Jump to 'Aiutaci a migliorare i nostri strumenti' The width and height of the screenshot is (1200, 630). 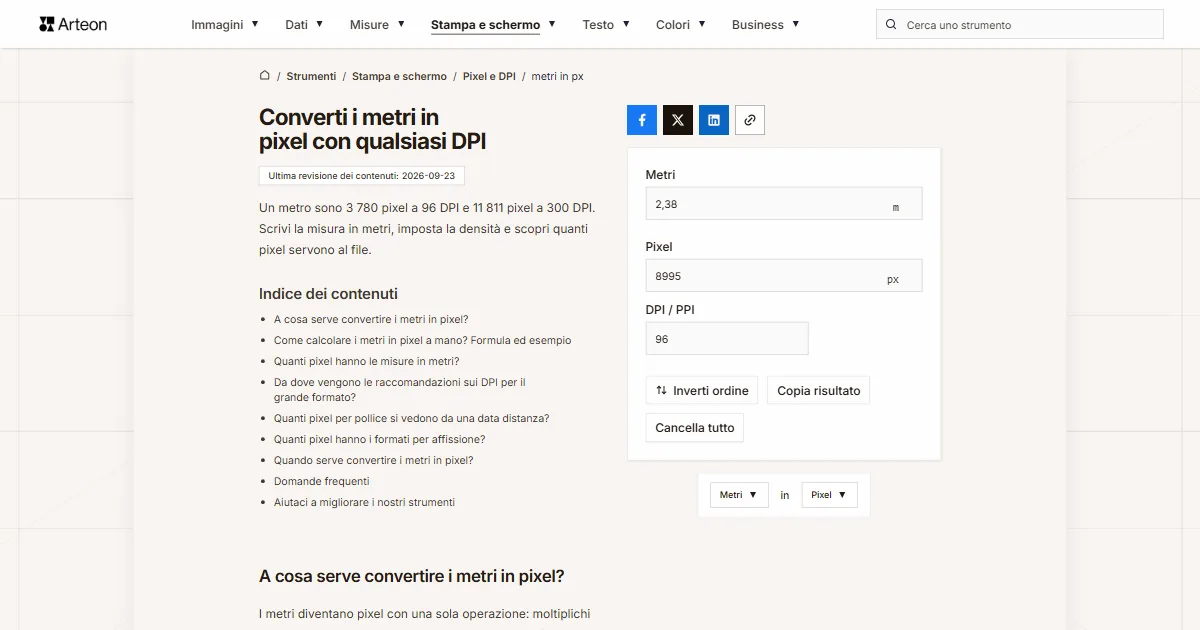click(364, 503)
